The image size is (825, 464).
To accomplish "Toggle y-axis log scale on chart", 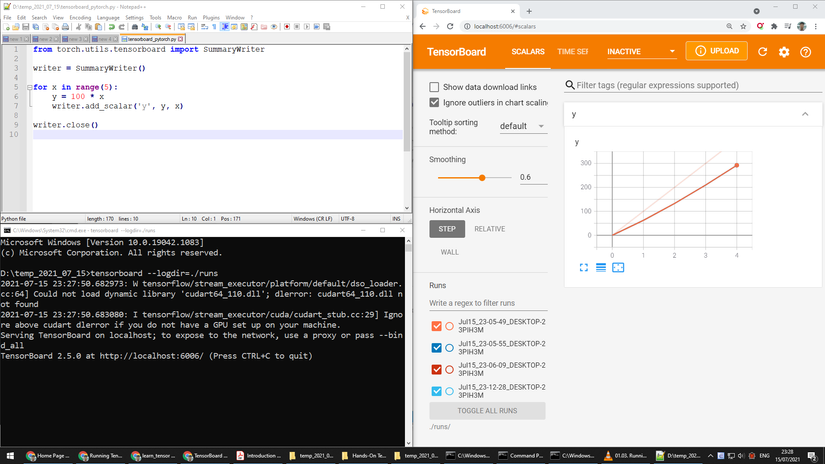I will 601,267.
